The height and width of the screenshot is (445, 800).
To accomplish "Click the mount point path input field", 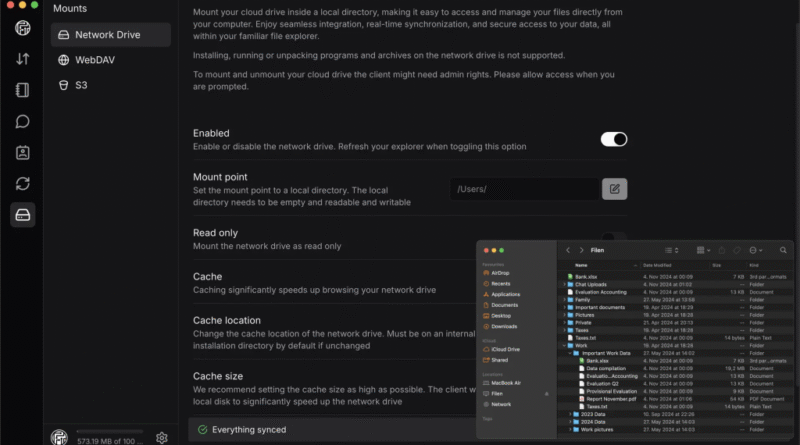I will [x=524, y=189].
